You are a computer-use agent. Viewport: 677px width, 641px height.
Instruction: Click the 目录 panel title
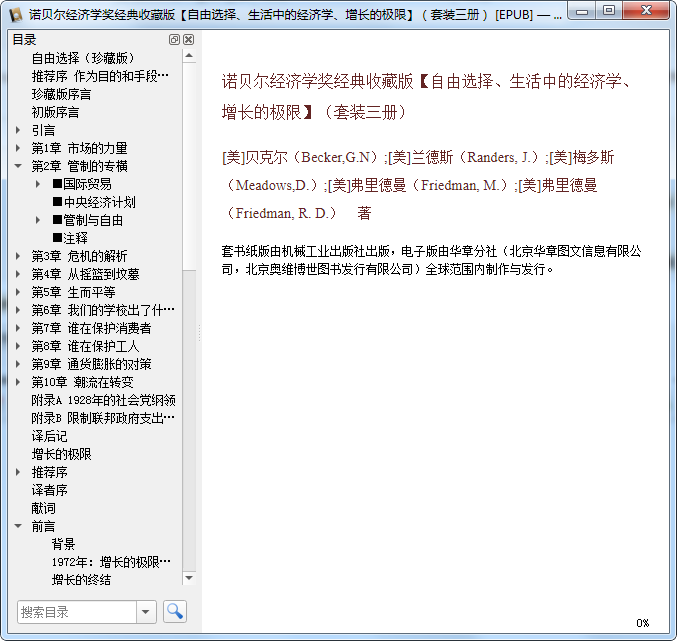click(x=24, y=40)
